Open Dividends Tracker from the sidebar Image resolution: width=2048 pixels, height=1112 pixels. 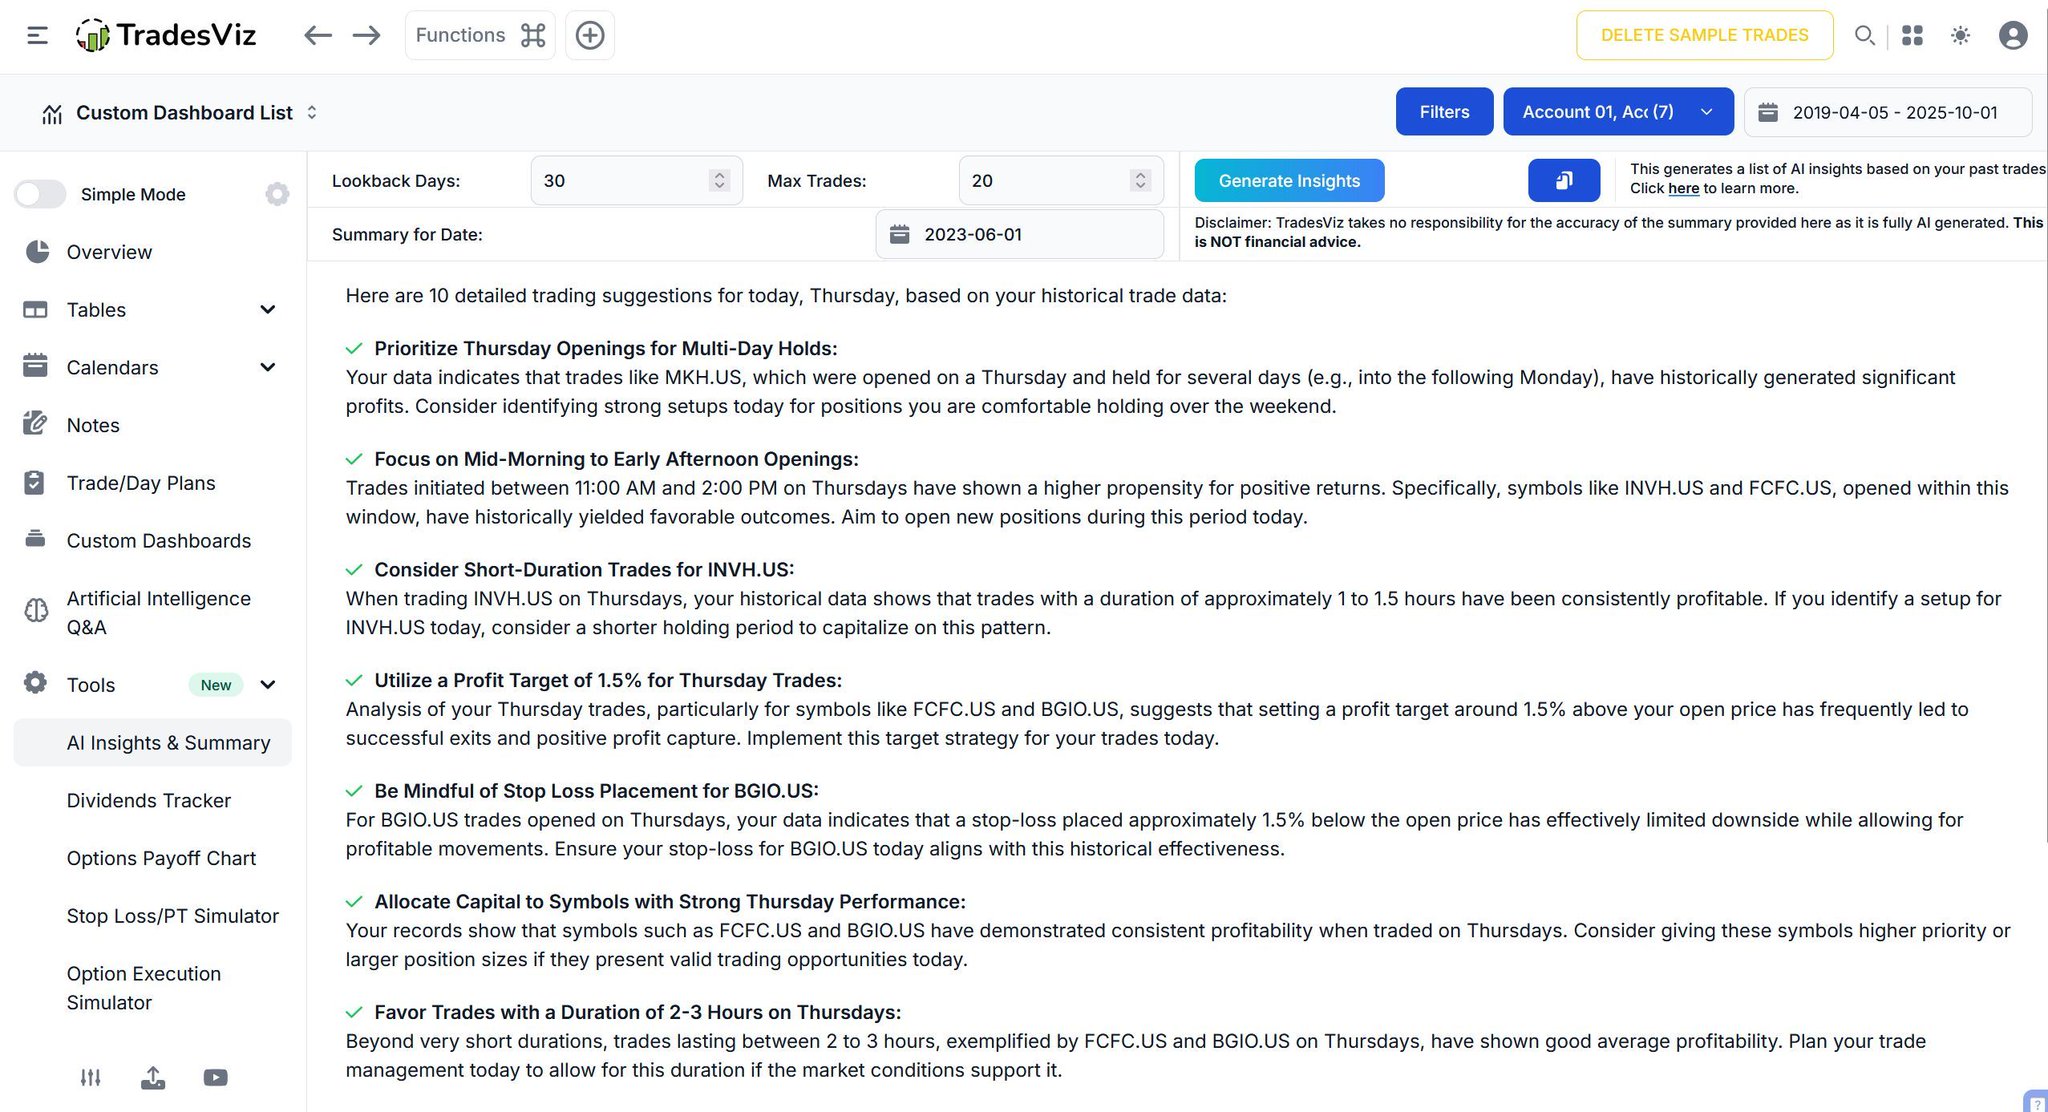[148, 801]
